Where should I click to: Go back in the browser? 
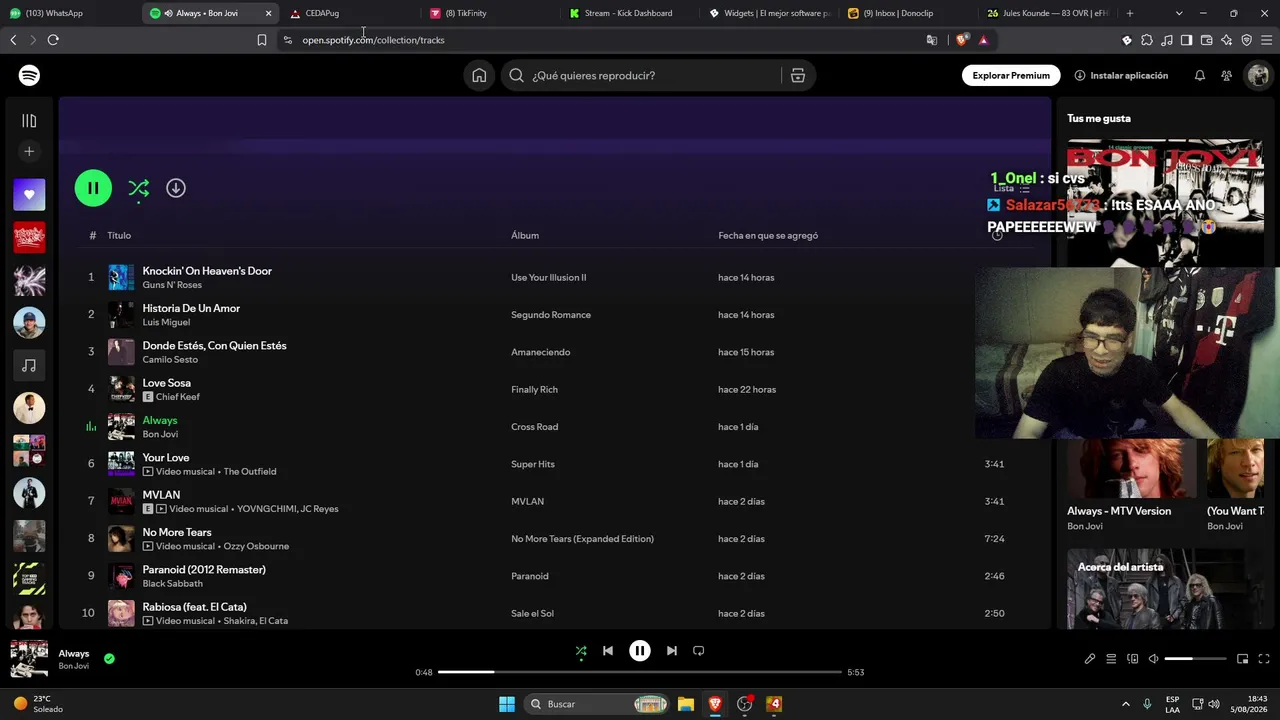pos(13,40)
